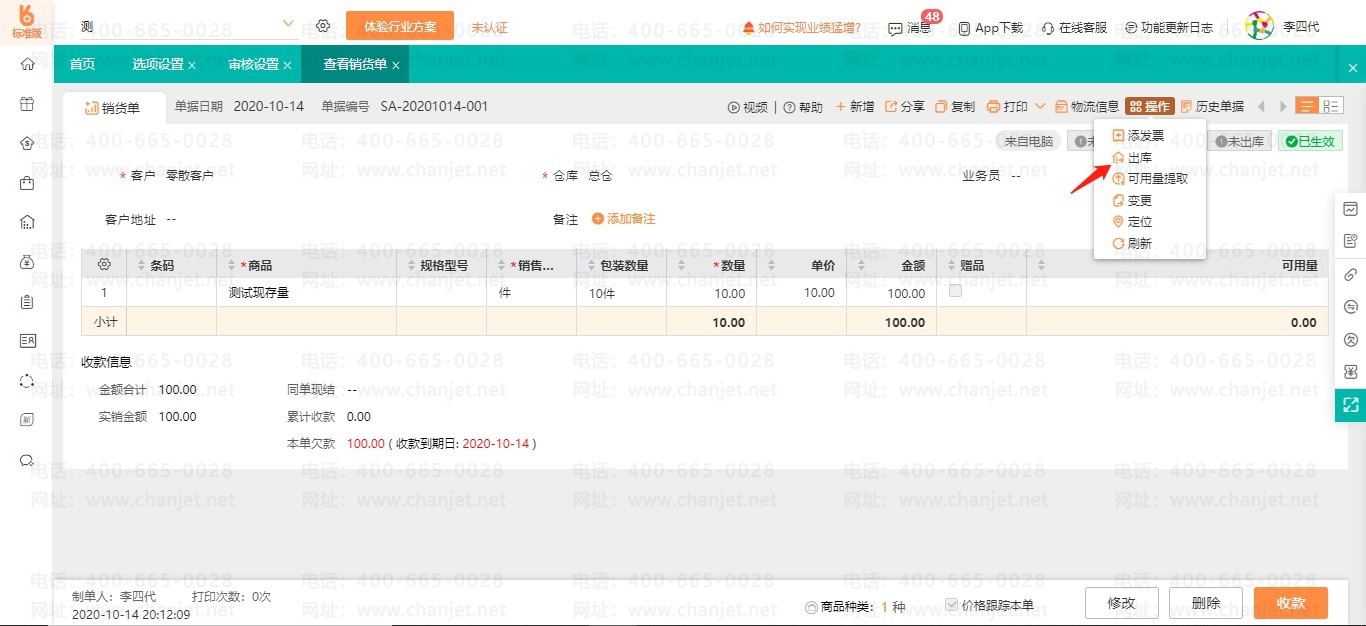
Task: Open 帮助 help from the toolbar
Action: click(x=803, y=107)
